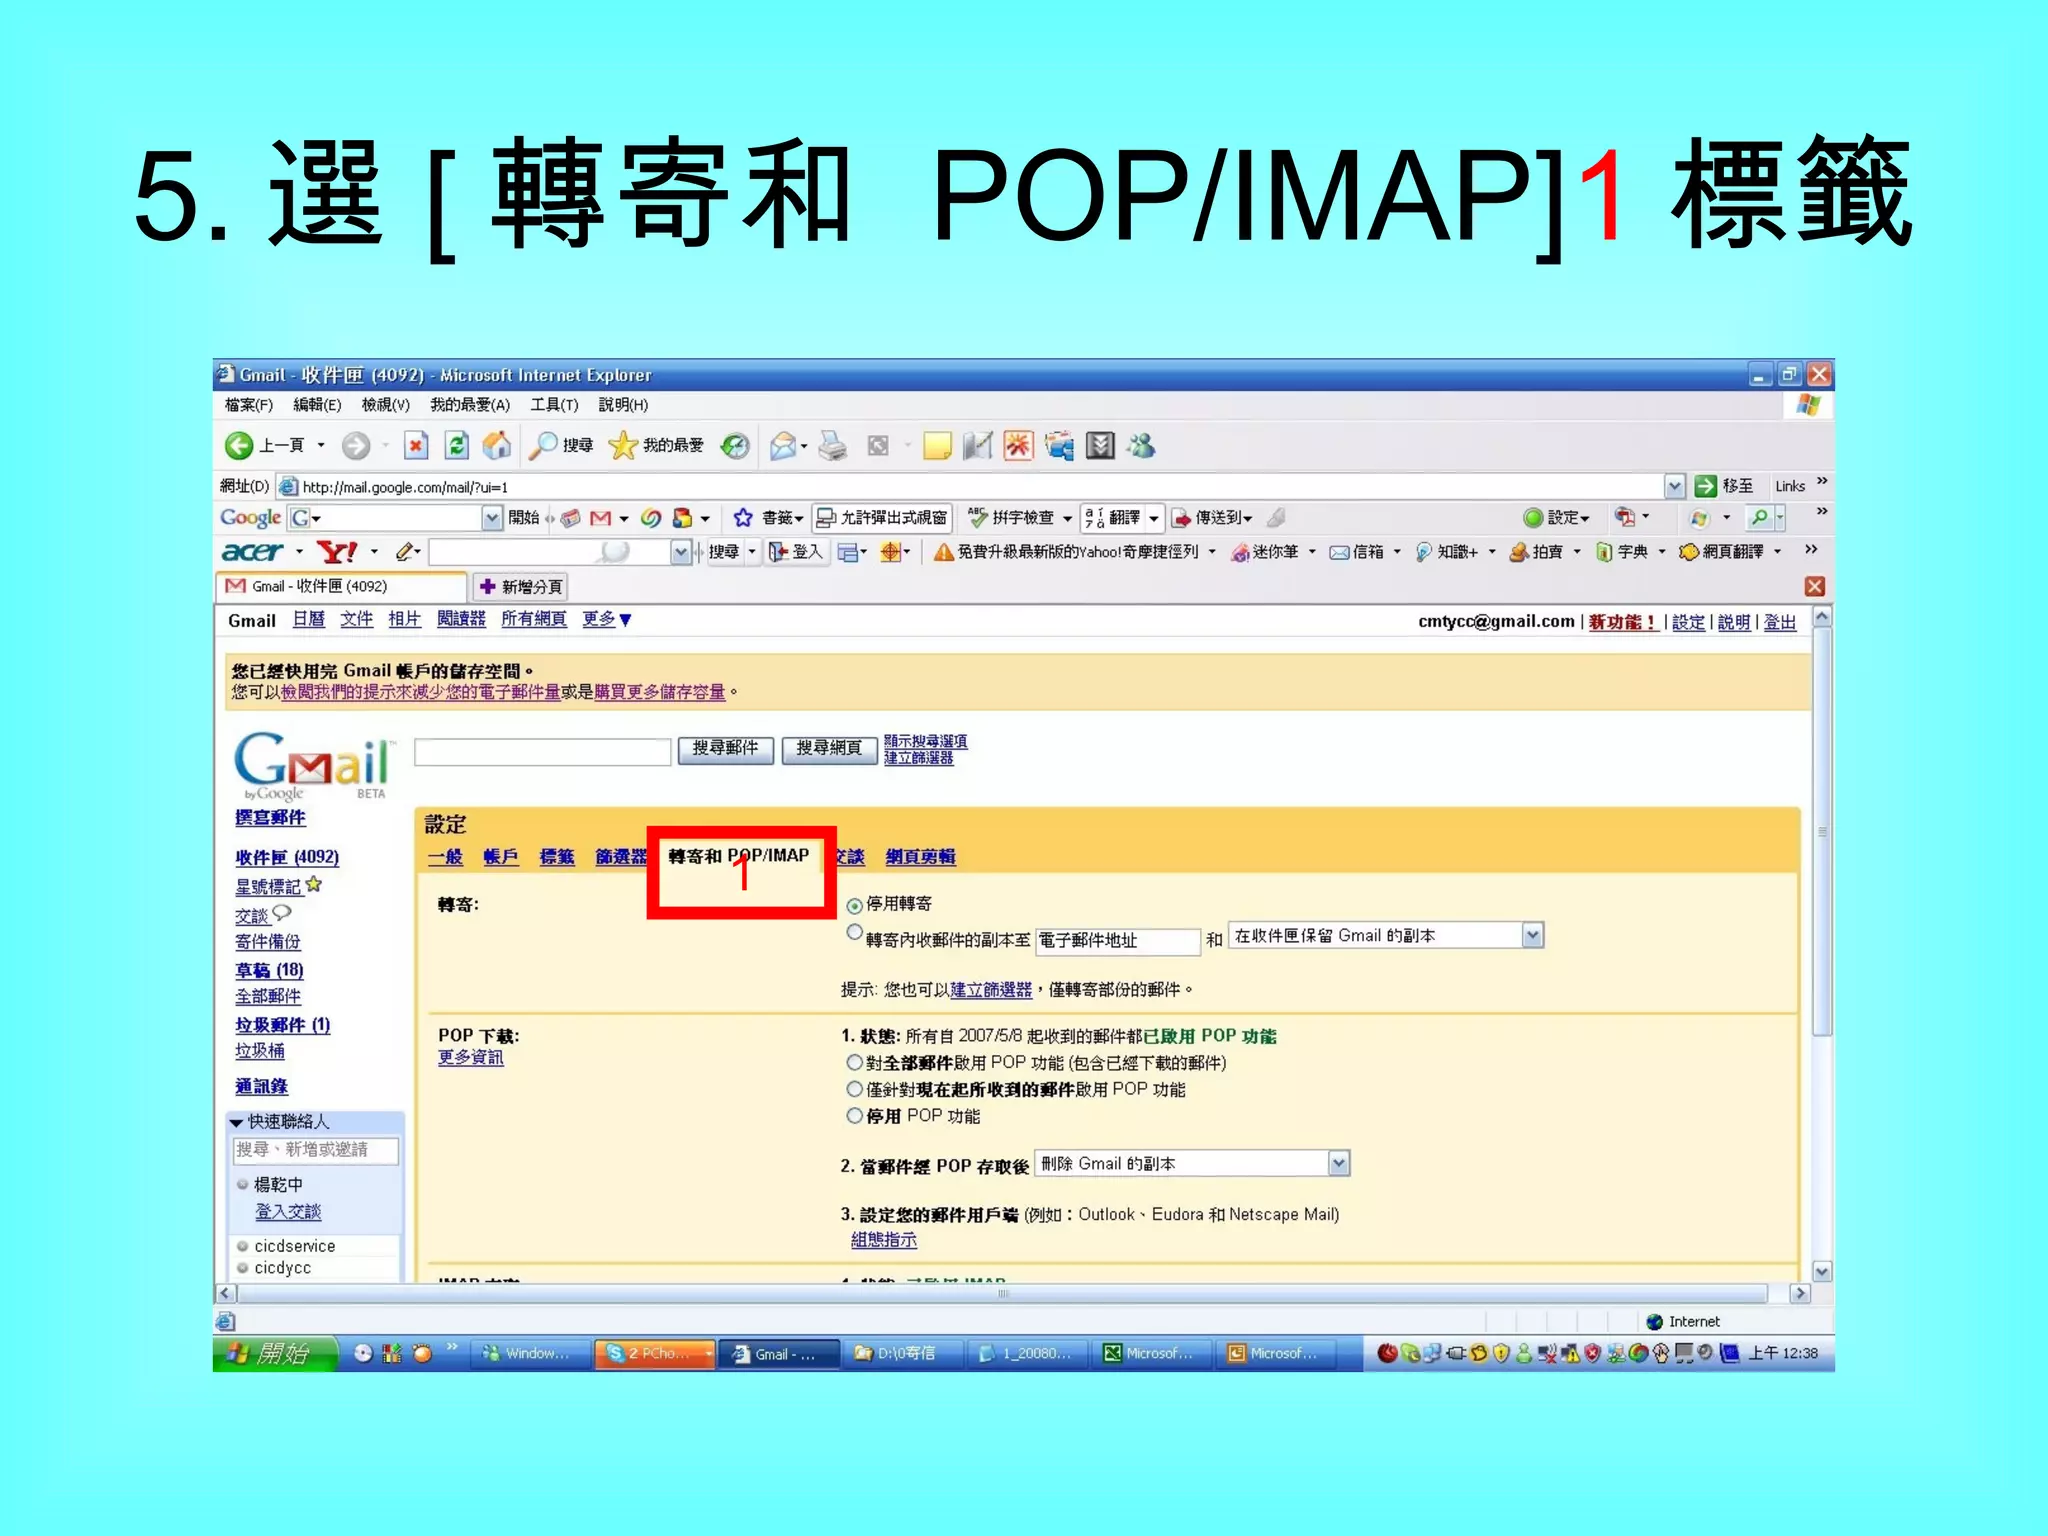Open the 書籤 bookmarks star in Google toolbar
This screenshot has height=1536, width=2048.
(x=743, y=517)
